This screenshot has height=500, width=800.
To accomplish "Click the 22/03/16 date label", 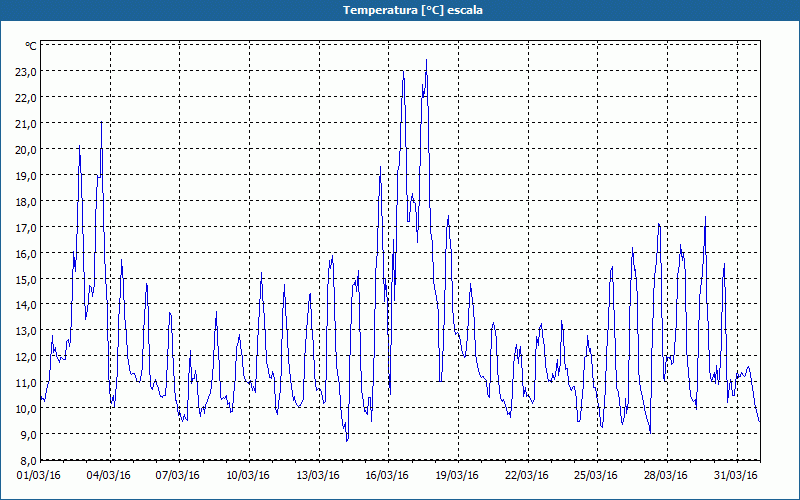I will [x=527, y=476].
